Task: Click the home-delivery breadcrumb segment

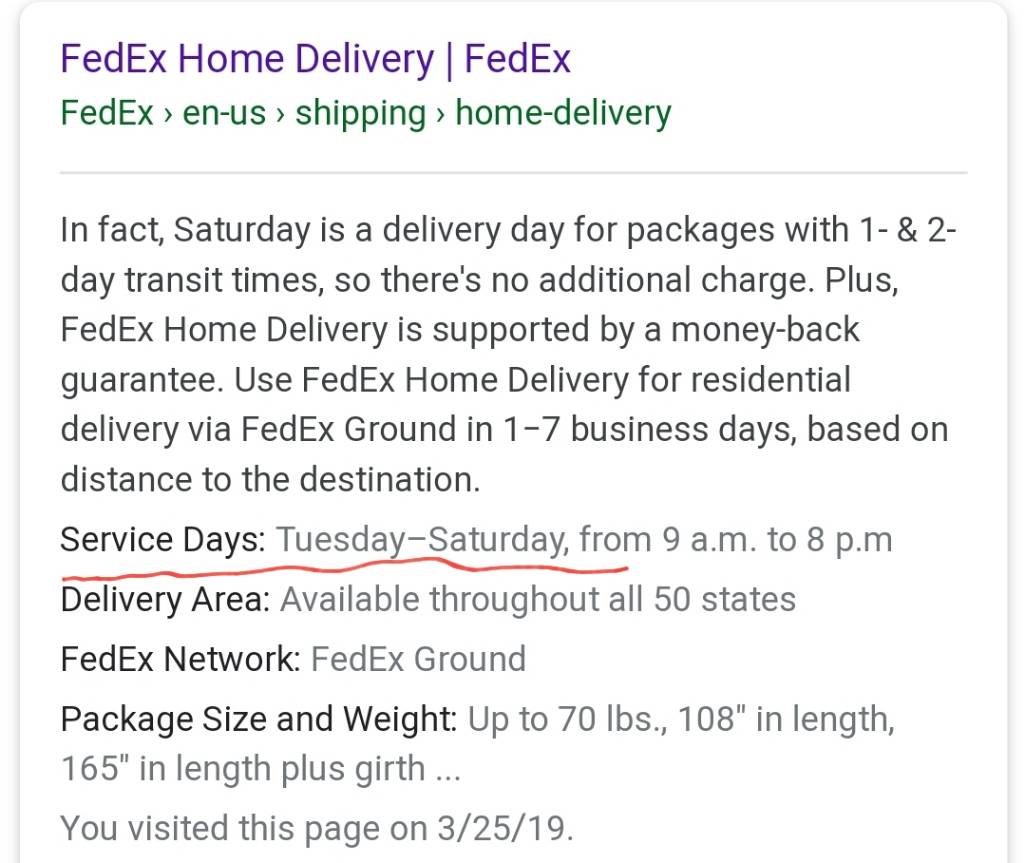Action: coord(563,113)
